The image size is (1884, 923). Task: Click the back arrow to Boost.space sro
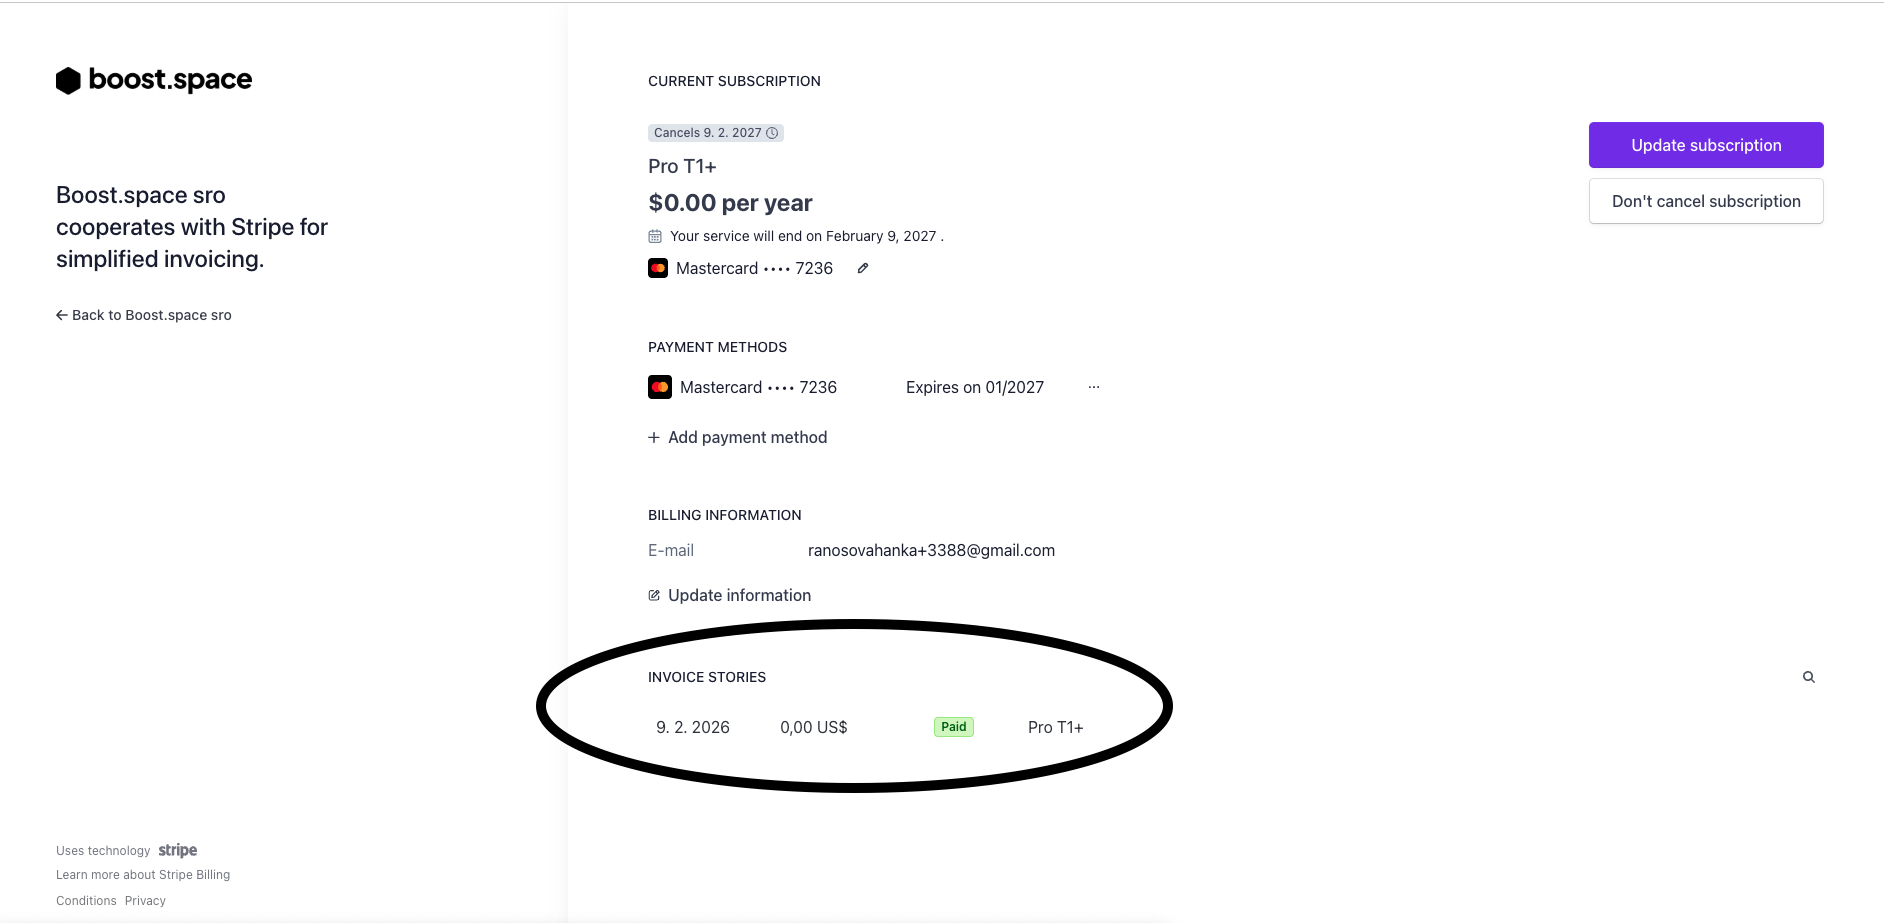tap(62, 315)
